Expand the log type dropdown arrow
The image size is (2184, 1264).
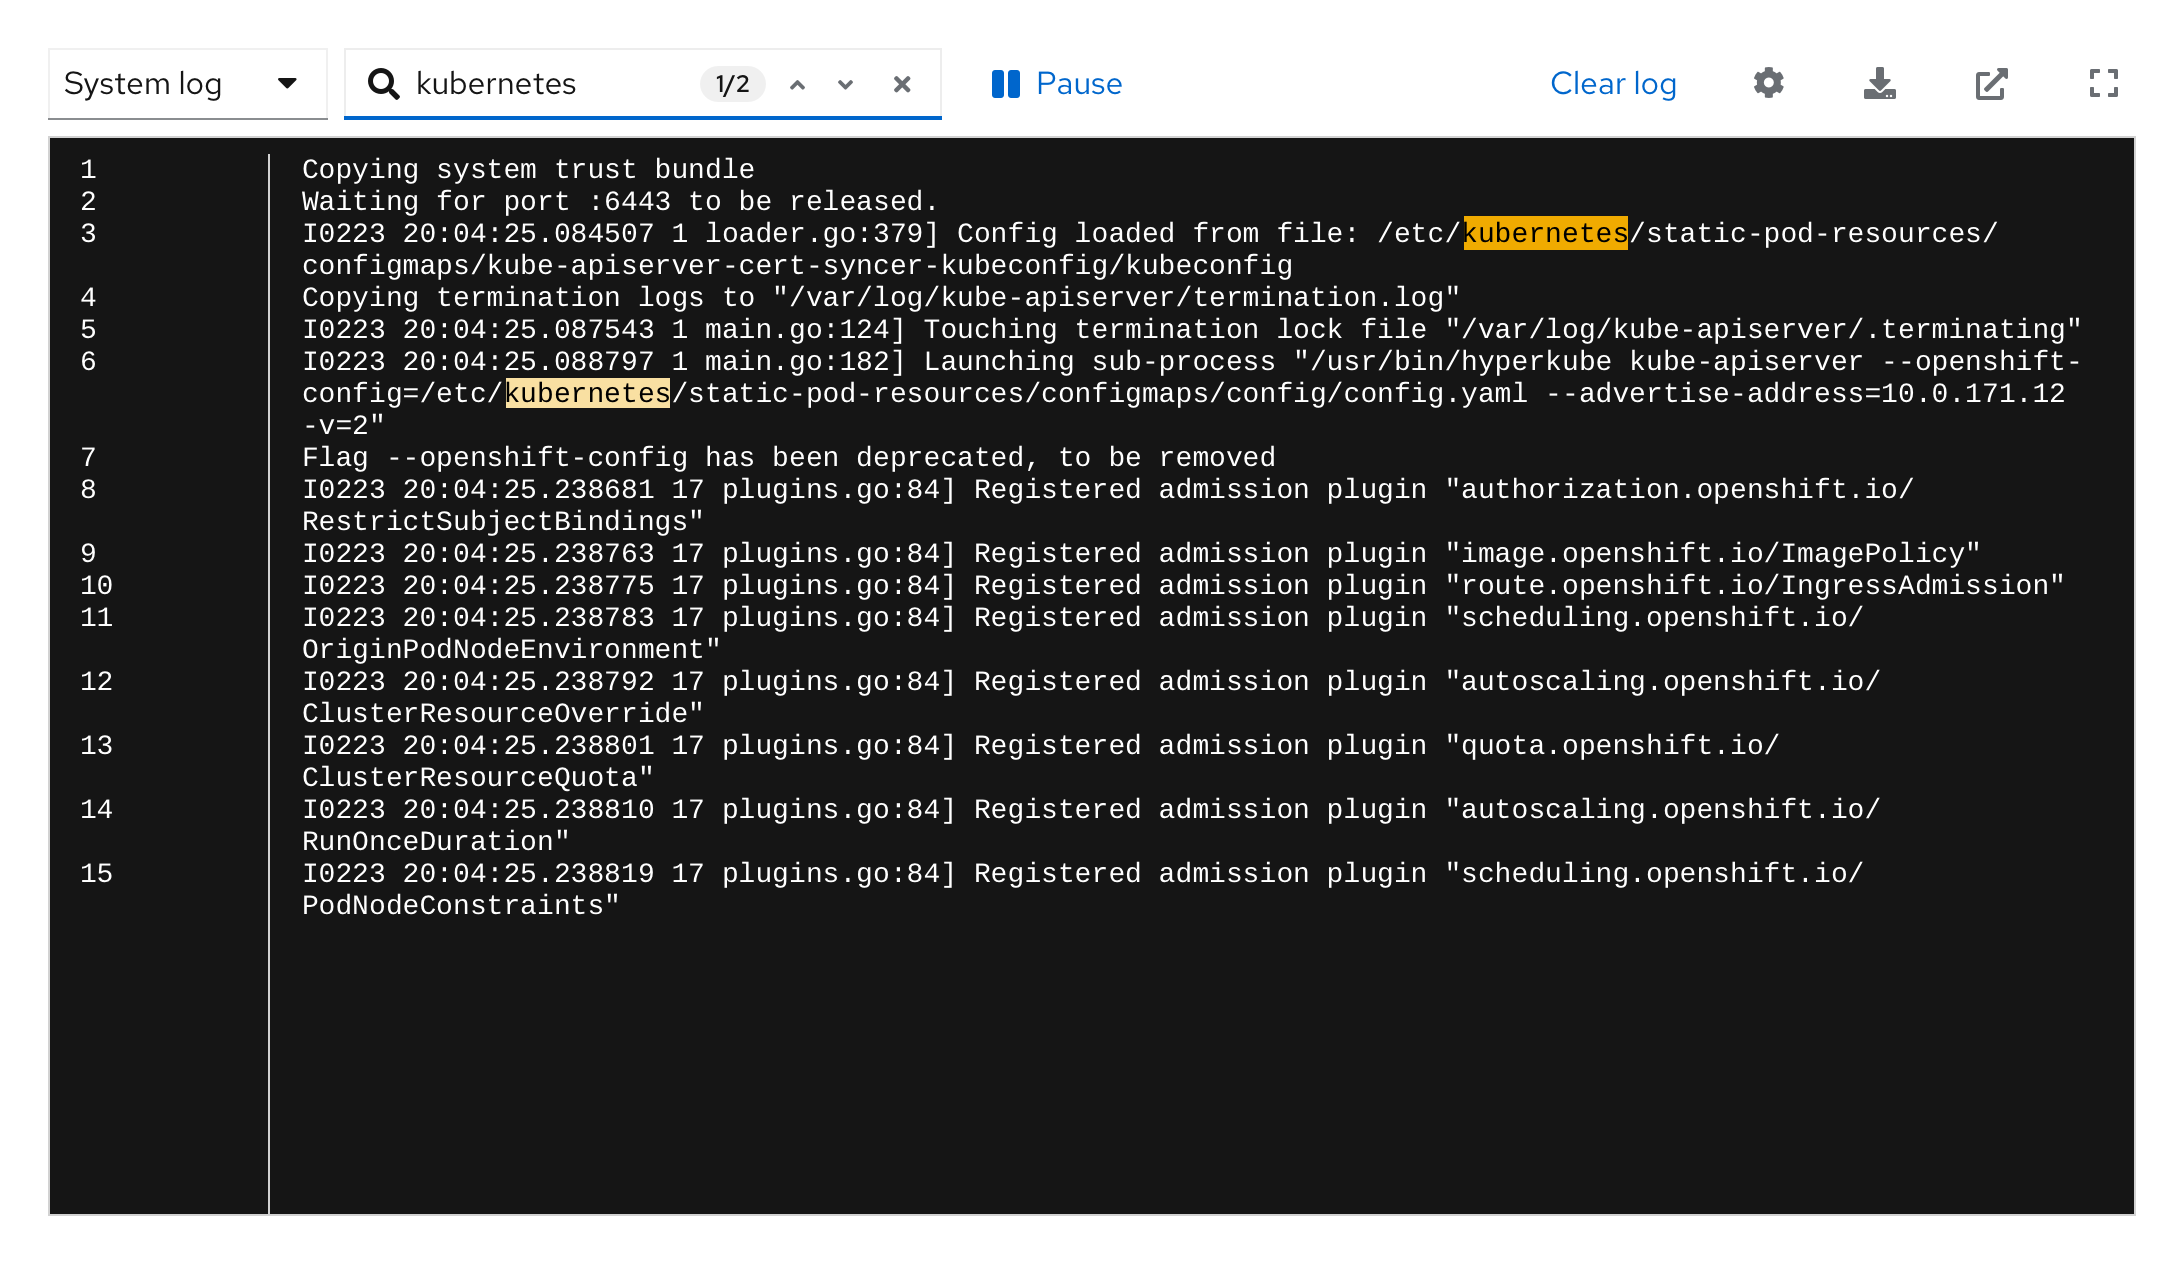(288, 84)
